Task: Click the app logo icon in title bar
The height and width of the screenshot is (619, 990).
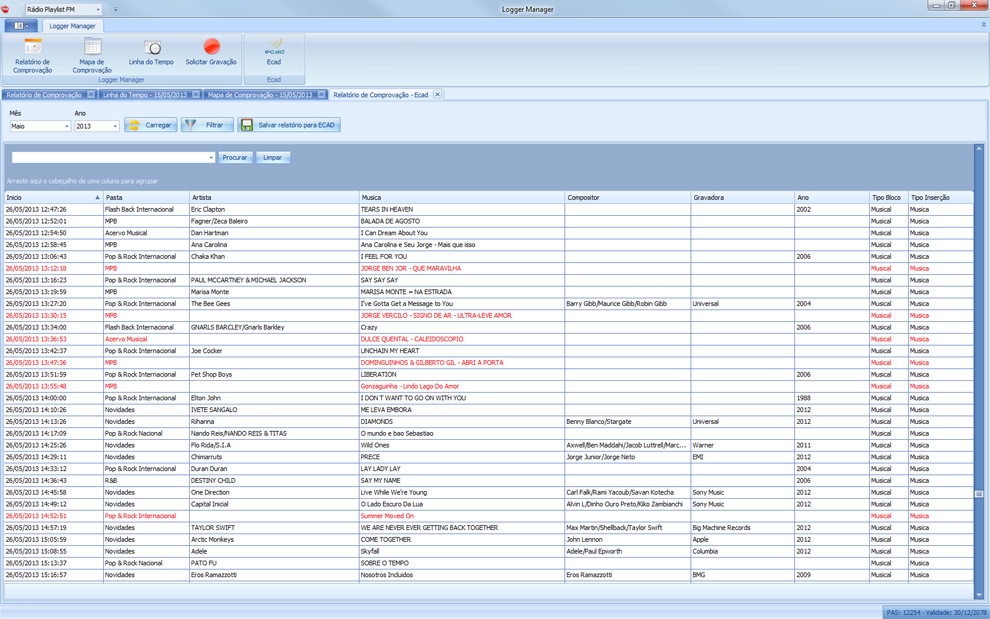Action: coord(5,9)
